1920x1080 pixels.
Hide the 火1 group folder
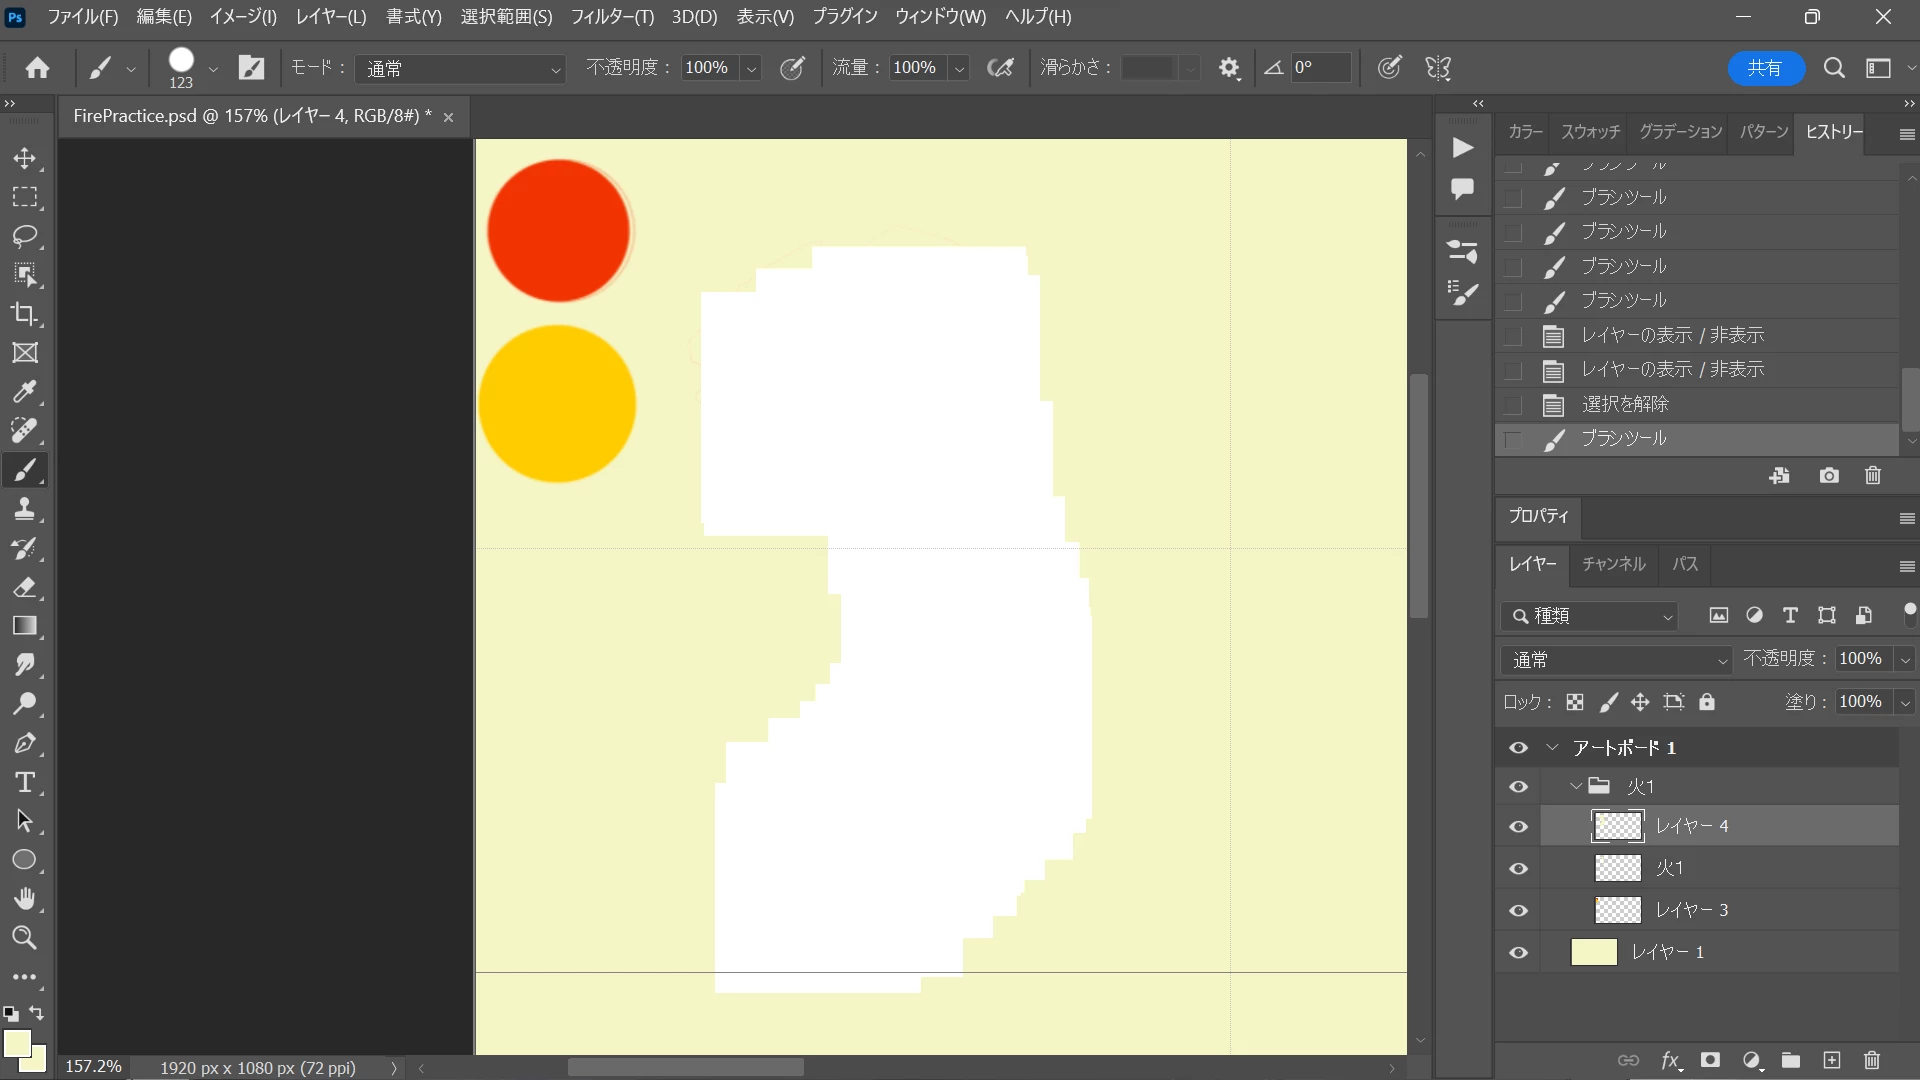[1518, 787]
